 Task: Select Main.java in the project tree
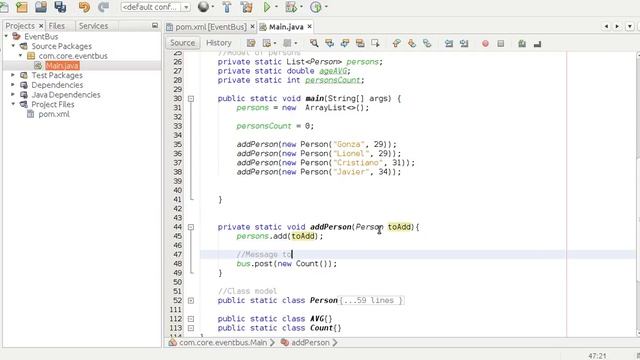pyautogui.click(x=62, y=65)
